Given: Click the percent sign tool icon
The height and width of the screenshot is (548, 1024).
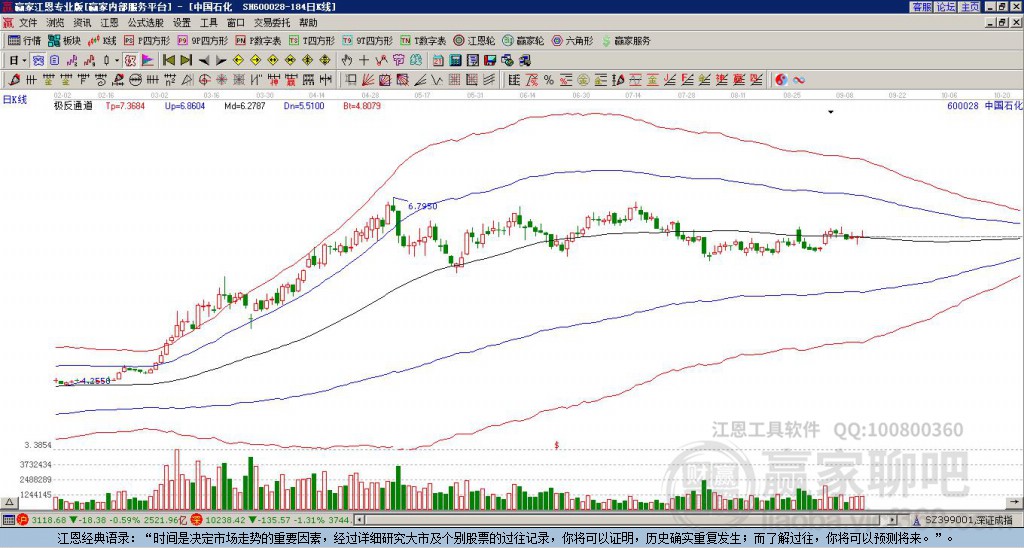Looking at the screenshot, I should 549,80.
